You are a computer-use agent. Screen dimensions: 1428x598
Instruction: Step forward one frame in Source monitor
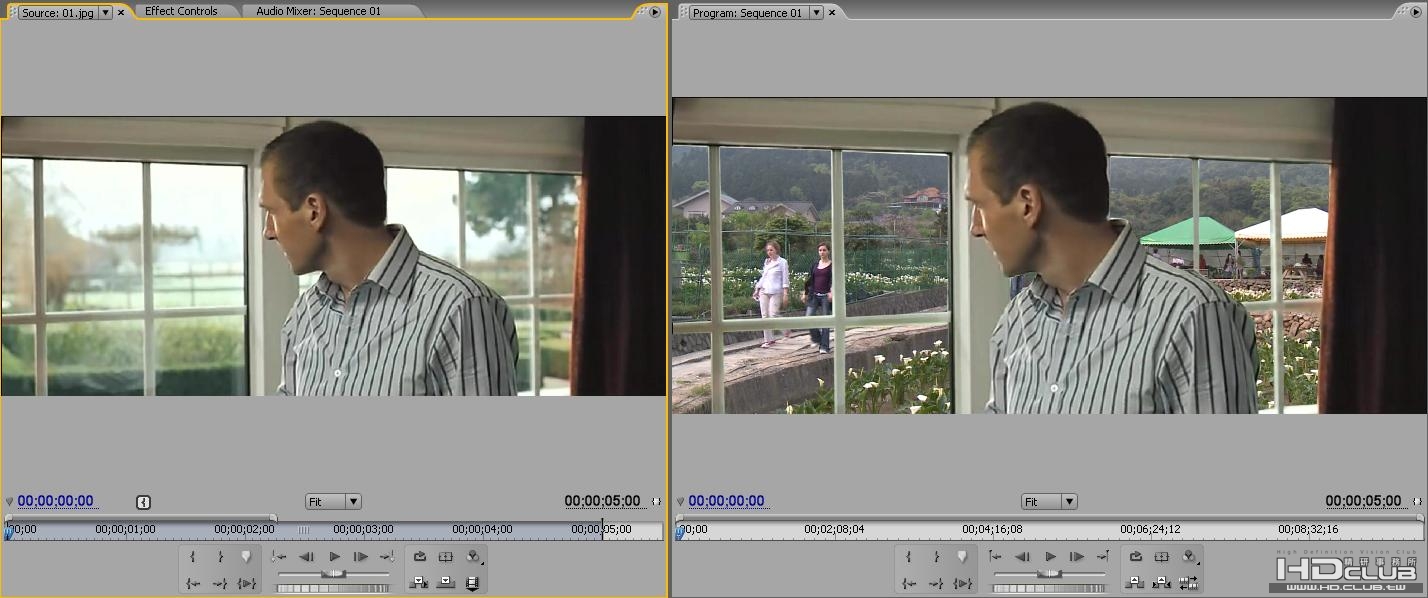(x=360, y=557)
